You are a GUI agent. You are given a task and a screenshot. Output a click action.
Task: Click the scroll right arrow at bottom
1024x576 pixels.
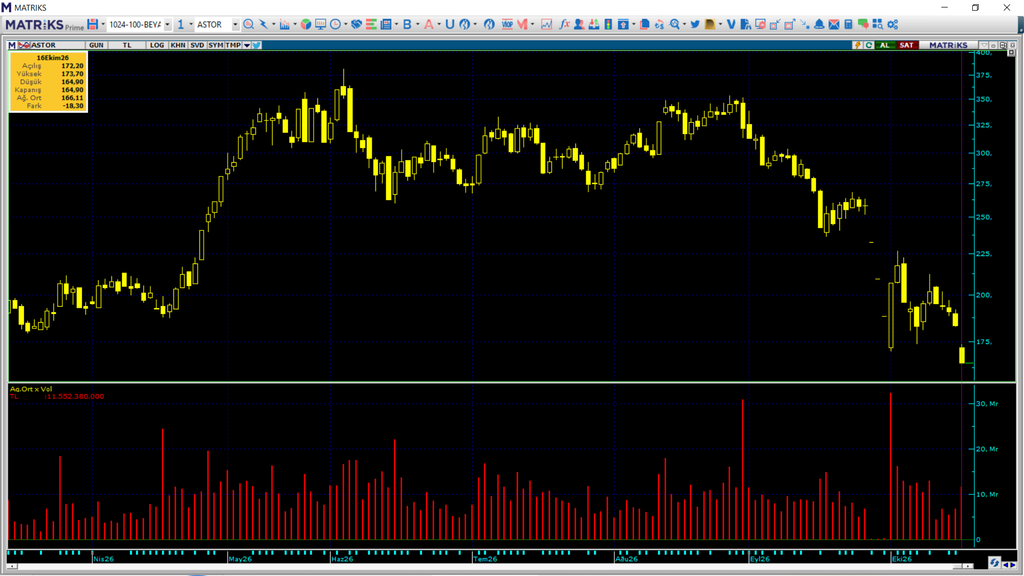(970, 566)
